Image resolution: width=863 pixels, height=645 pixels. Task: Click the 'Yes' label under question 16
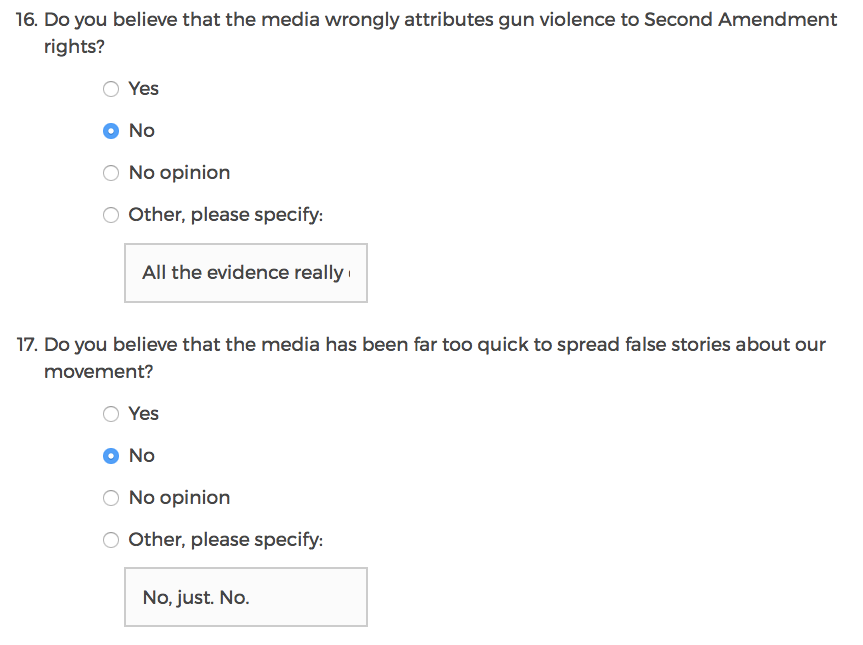pyautogui.click(x=144, y=89)
